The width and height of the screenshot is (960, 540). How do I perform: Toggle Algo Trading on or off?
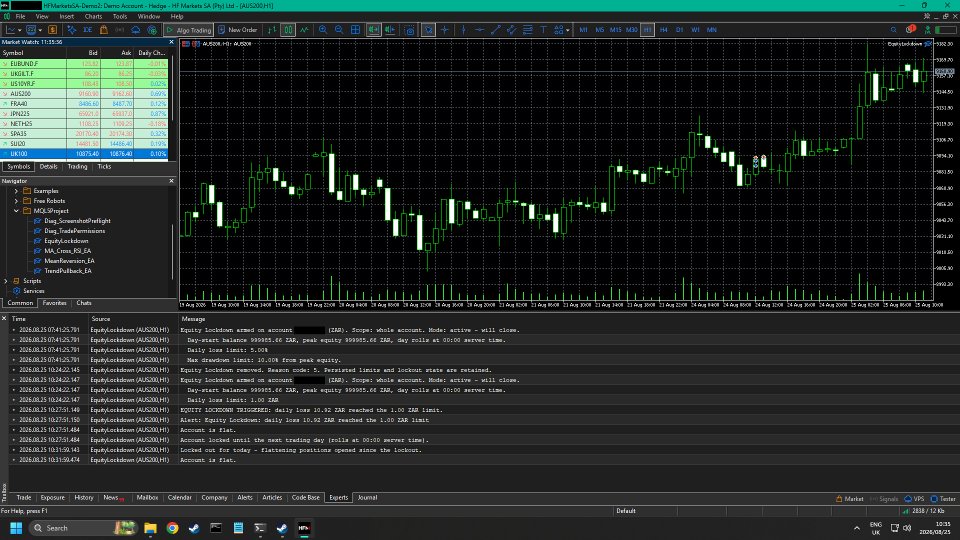click(189, 29)
